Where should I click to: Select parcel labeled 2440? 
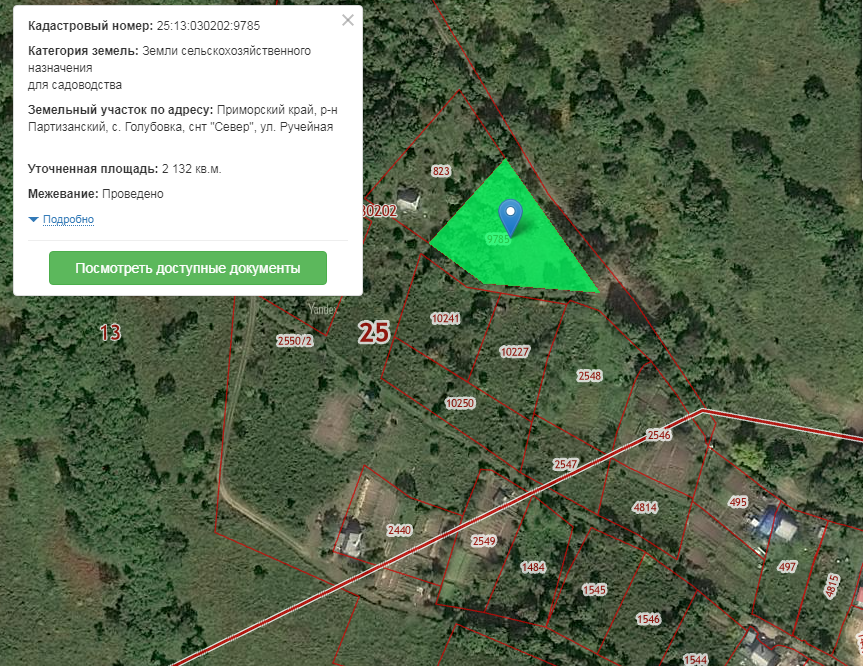pyautogui.click(x=399, y=530)
